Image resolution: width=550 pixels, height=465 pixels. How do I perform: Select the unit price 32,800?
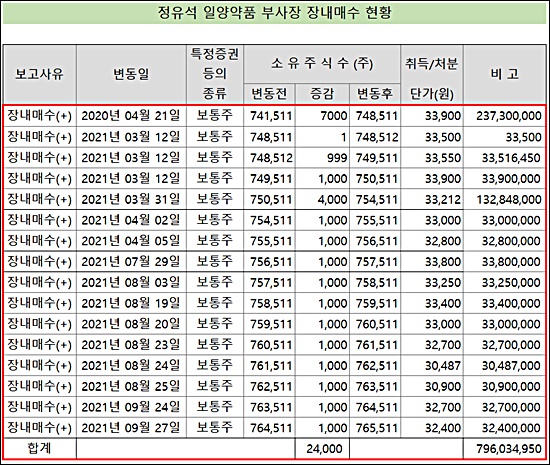click(443, 241)
